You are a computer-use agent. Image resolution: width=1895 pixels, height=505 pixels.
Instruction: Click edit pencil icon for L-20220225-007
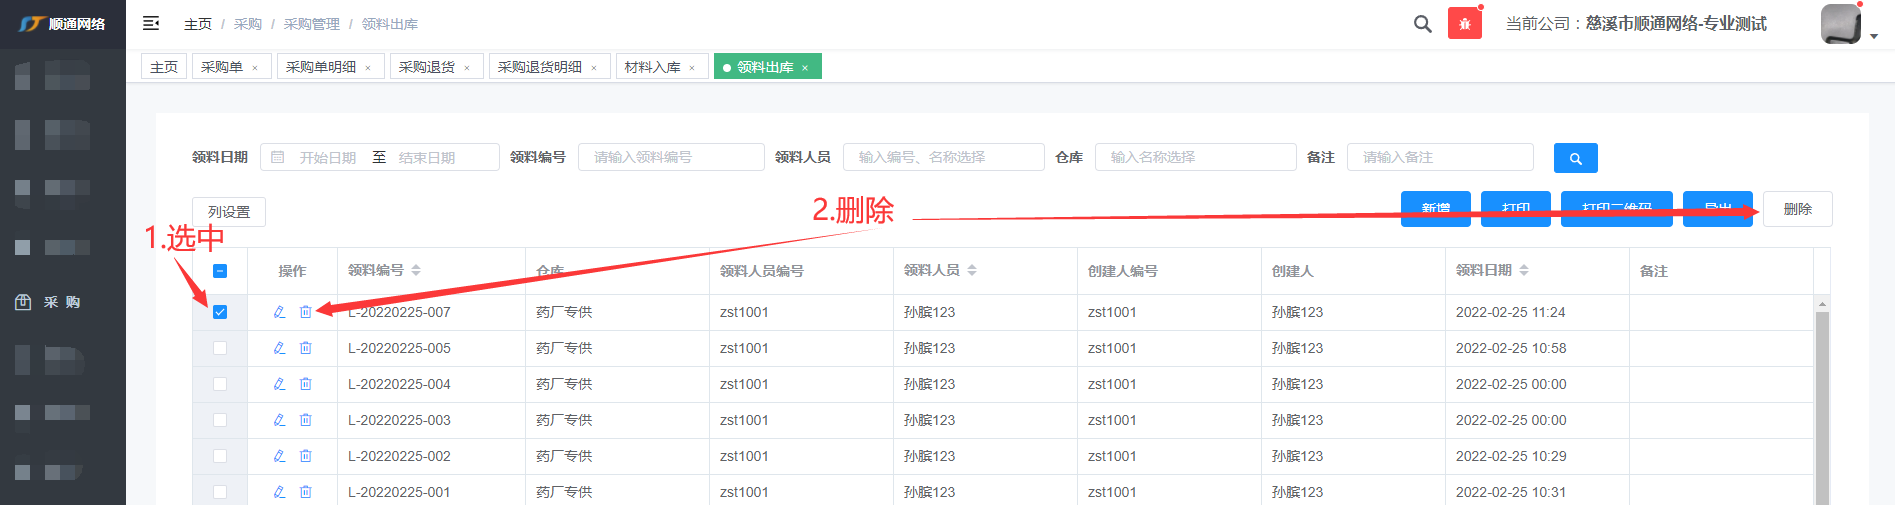pyautogui.click(x=280, y=312)
